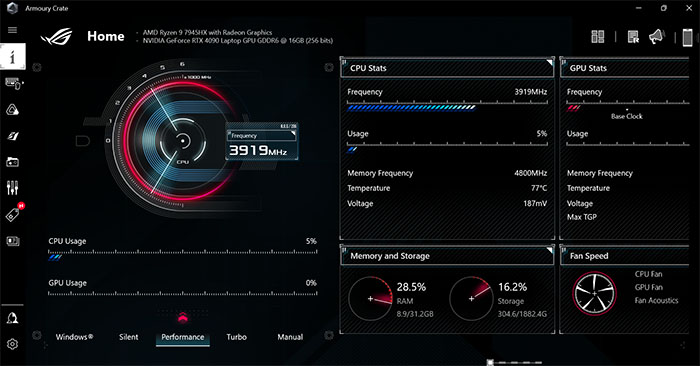Click the 28.5% RAM percentage
Viewport: 700px width, 366px height.
tap(411, 287)
